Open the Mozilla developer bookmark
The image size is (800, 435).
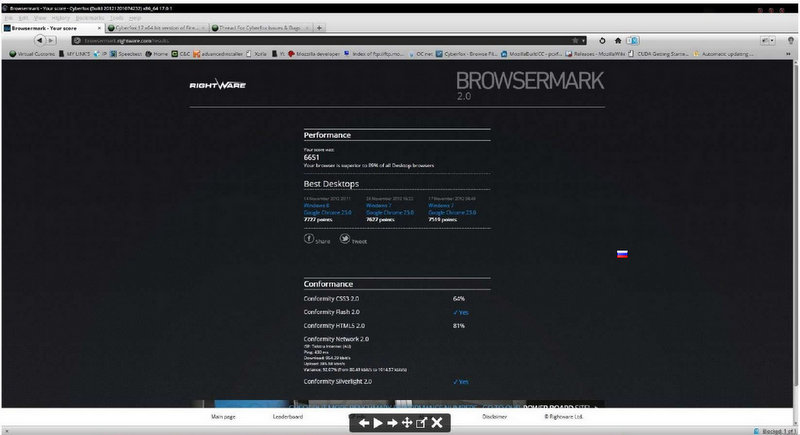tap(314, 54)
